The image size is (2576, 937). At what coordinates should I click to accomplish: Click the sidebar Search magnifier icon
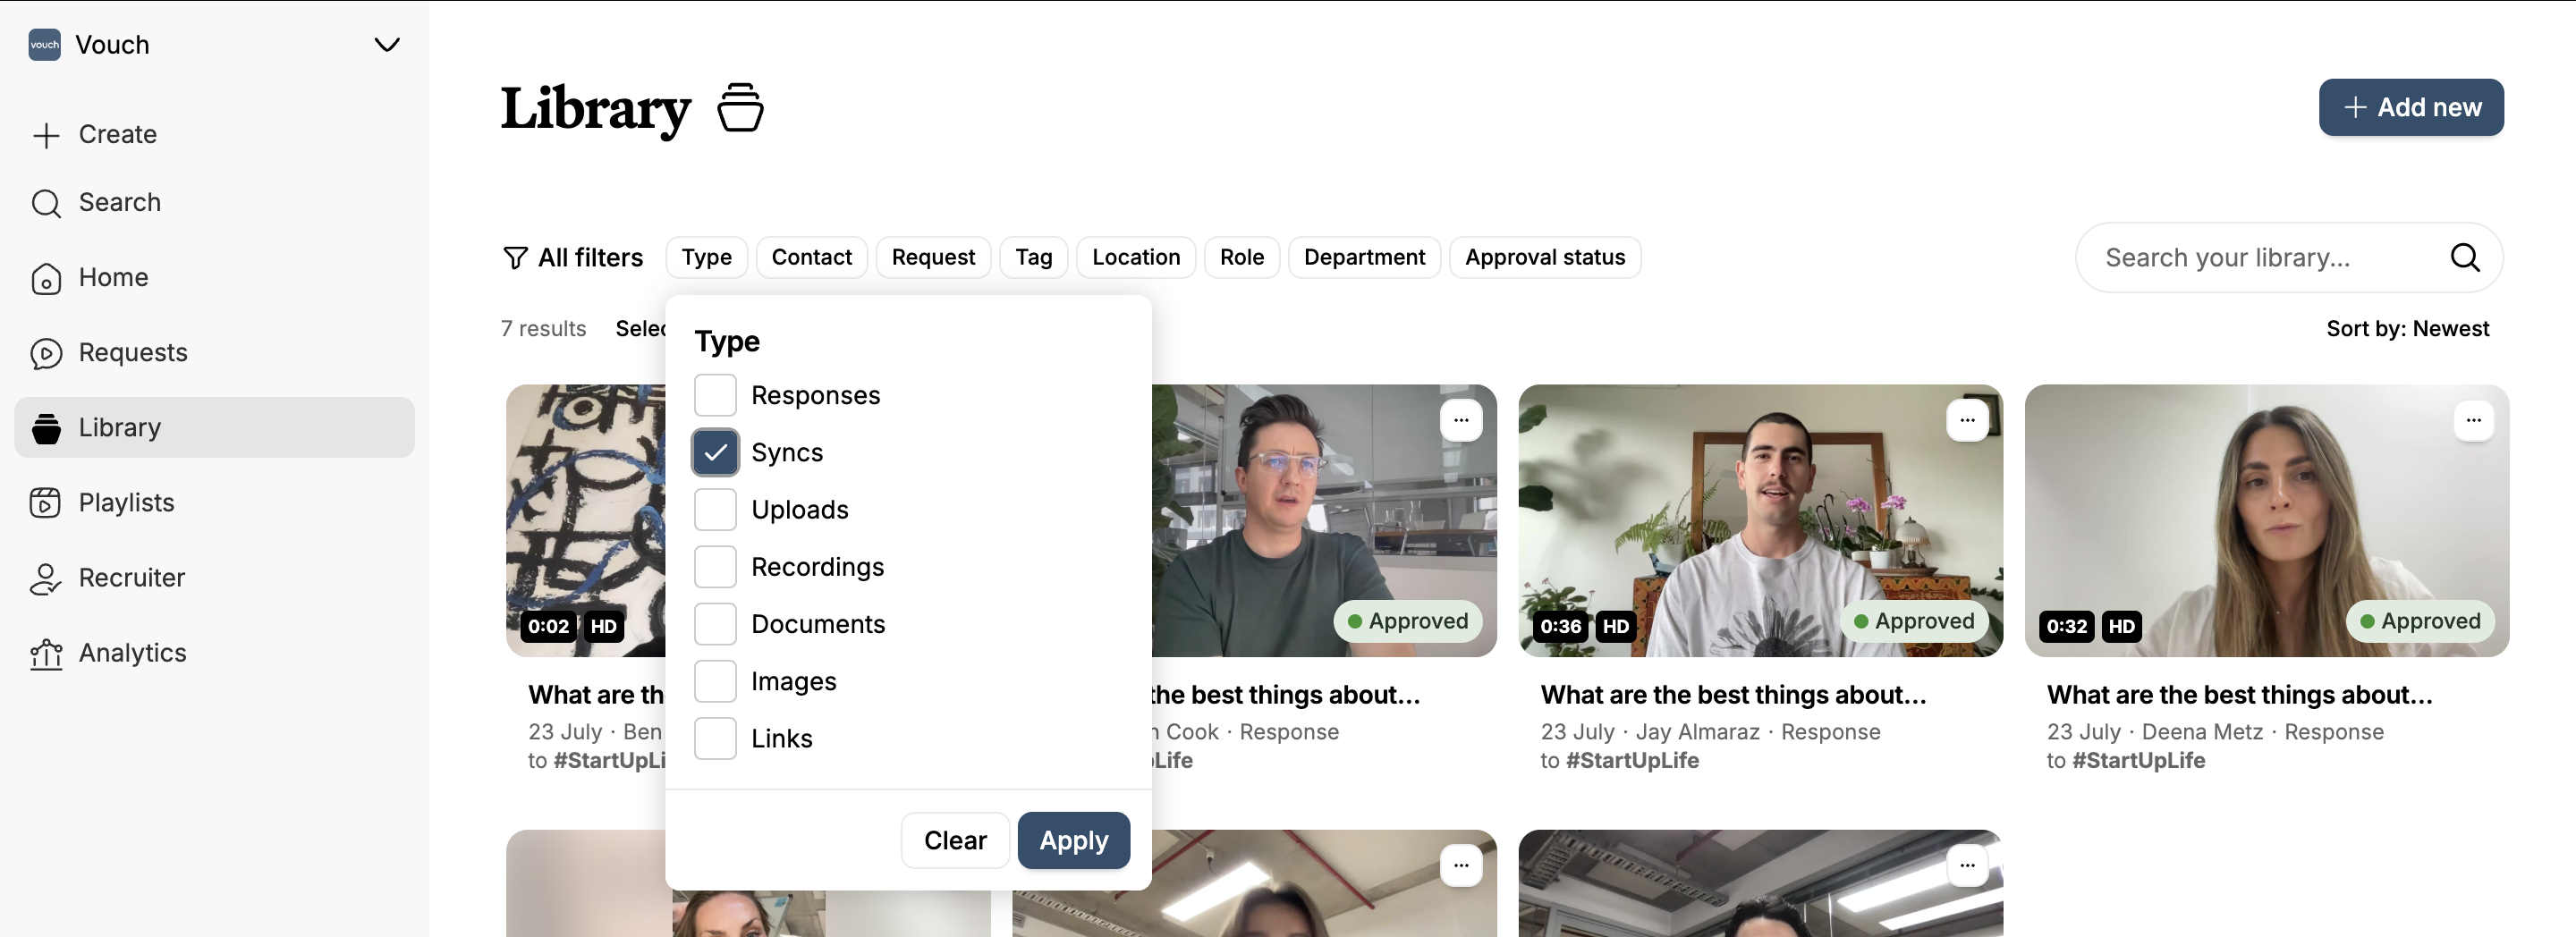tap(46, 203)
